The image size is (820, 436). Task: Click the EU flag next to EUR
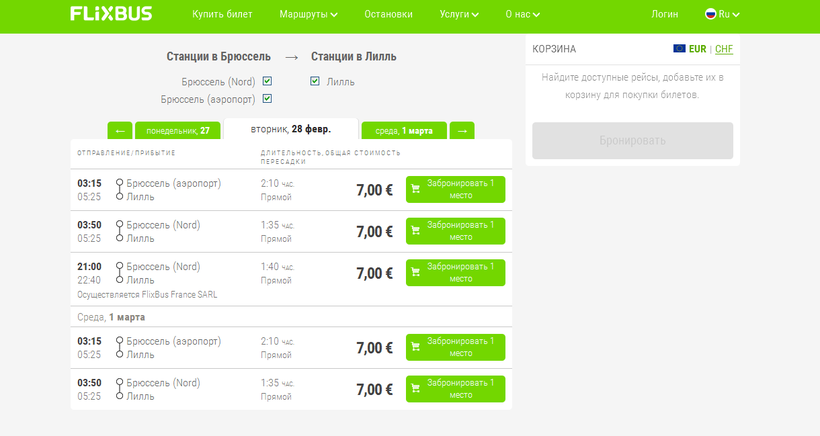pos(680,48)
